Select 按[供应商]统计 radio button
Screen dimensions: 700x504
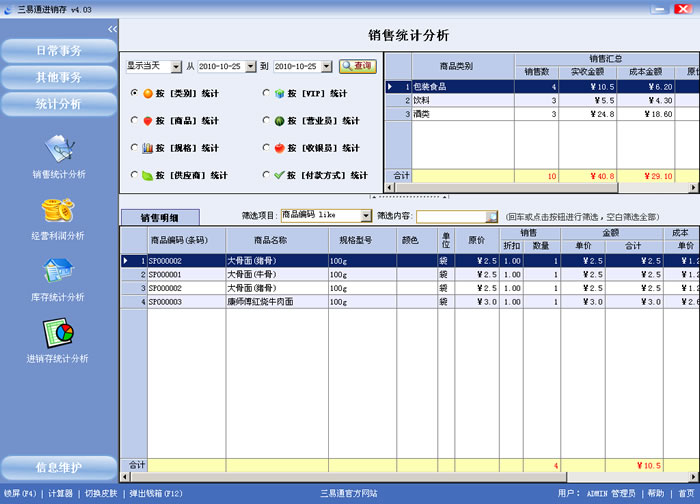(134, 175)
